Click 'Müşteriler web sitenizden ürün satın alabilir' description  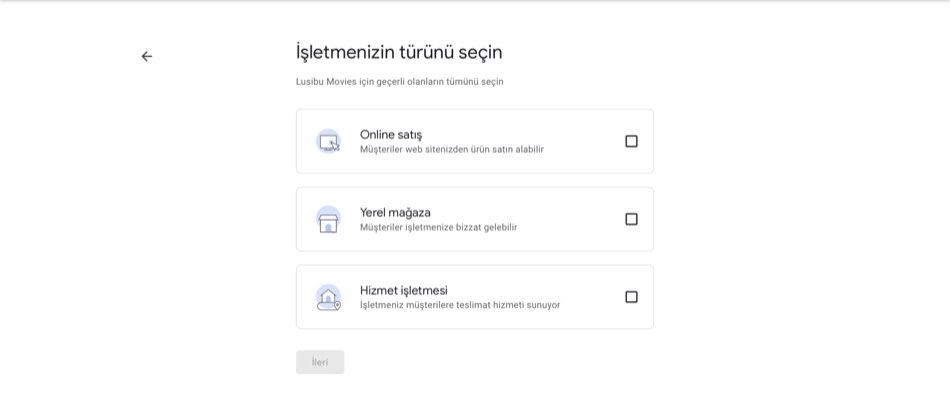click(x=452, y=150)
